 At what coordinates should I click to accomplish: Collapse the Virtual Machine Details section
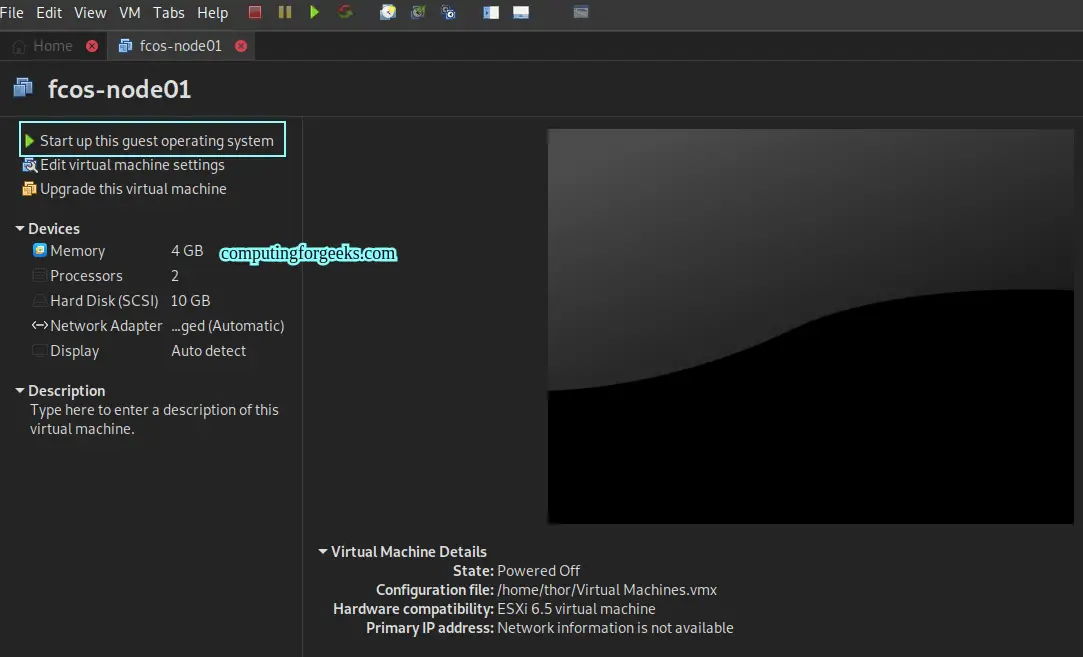(322, 551)
